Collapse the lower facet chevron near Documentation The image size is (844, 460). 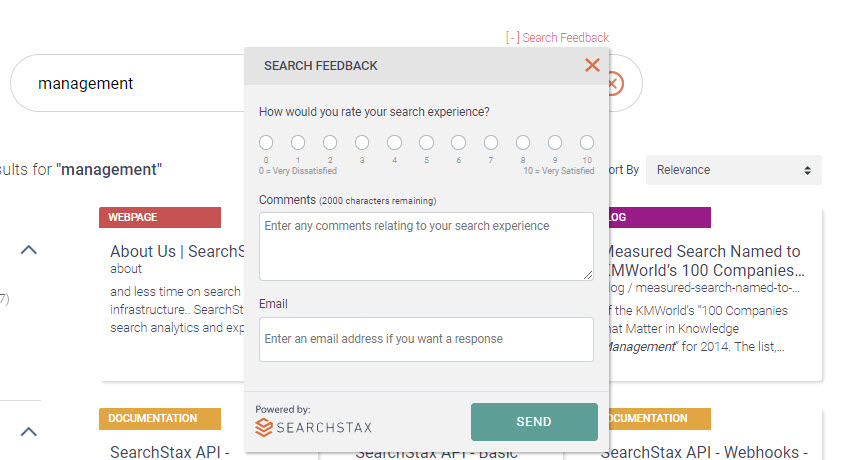29,431
